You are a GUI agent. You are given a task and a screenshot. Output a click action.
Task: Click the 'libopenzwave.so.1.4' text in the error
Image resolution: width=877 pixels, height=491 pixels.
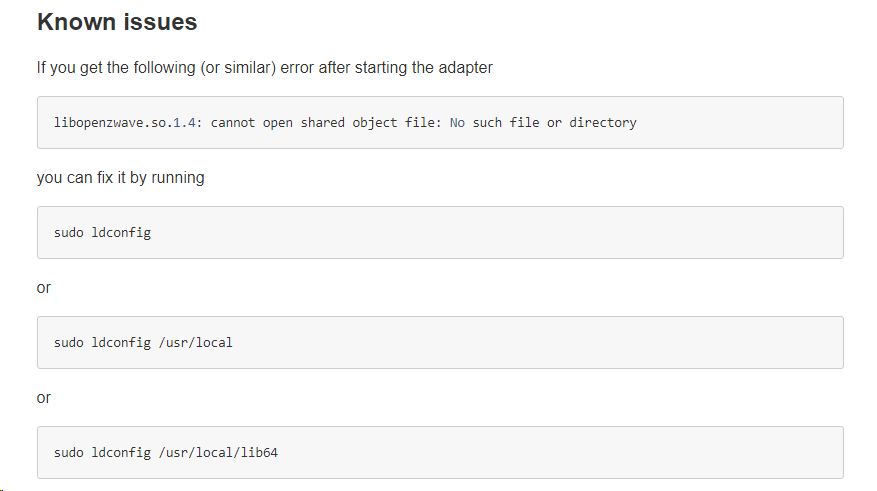(x=124, y=122)
